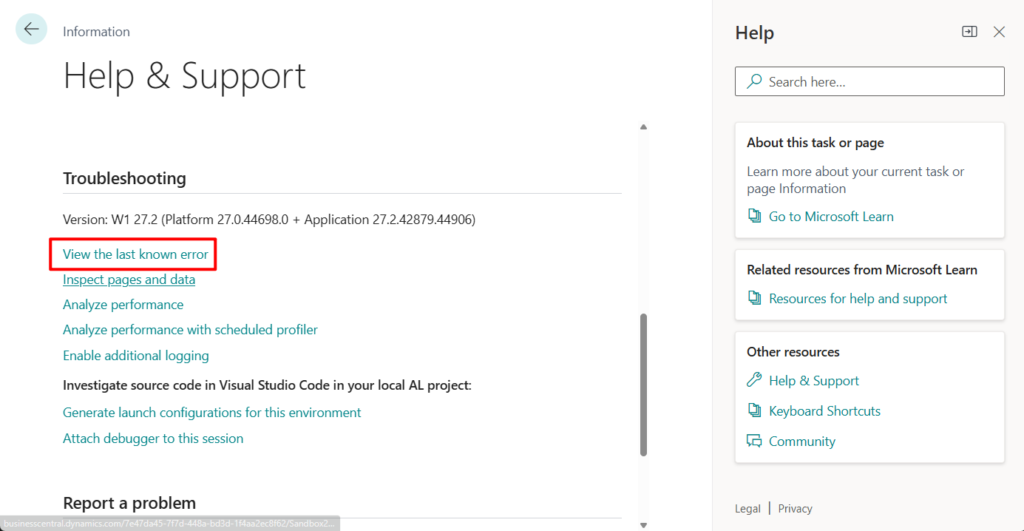Image resolution: width=1024 pixels, height=531 pixels.
Task: Open the Privacy link
Action: pos(795,508)
